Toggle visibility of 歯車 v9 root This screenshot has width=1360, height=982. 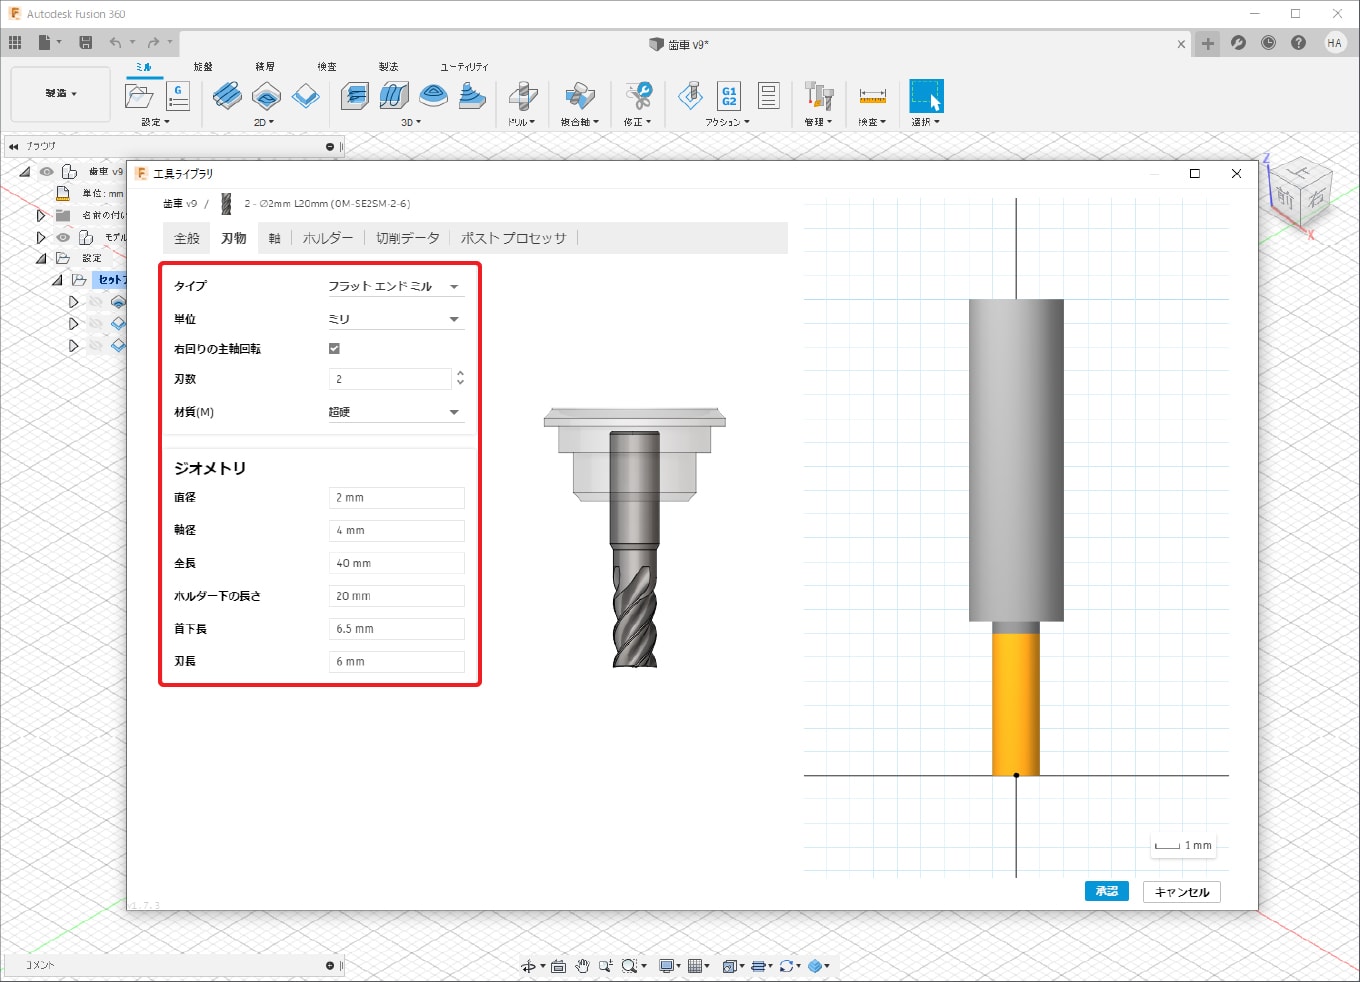coord(46,172)
